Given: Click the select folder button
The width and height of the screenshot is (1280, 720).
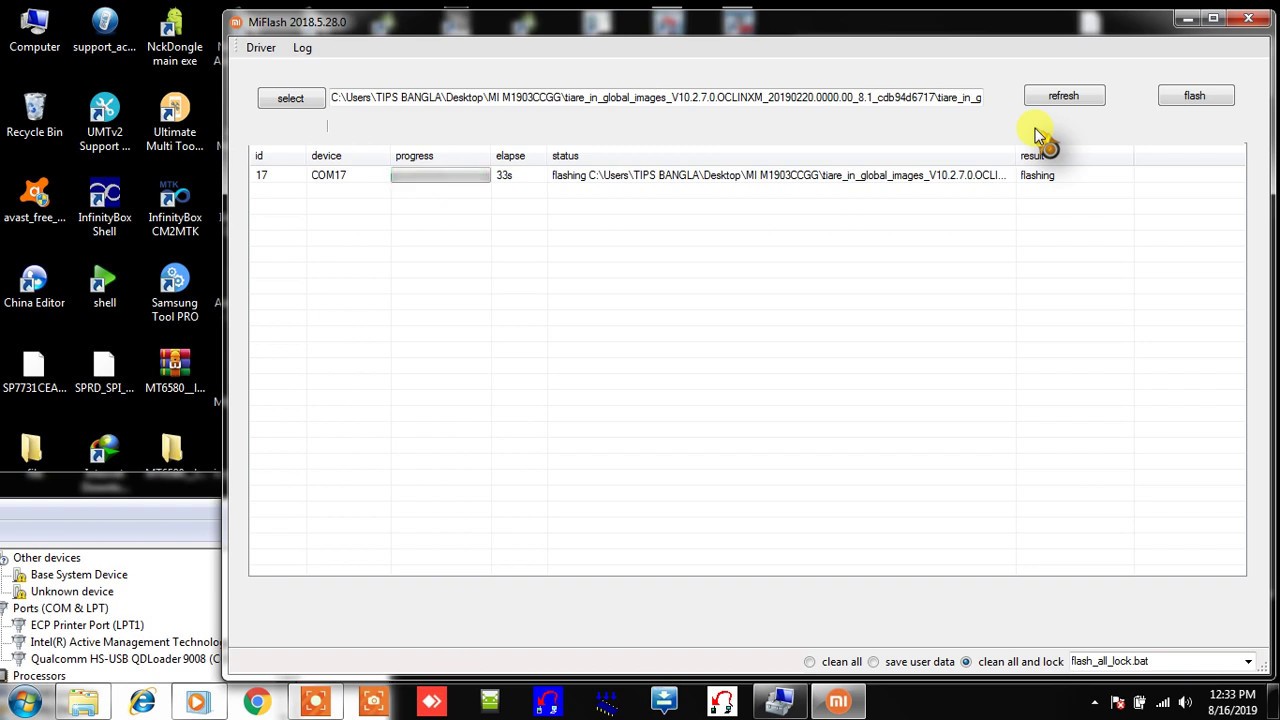Looking at the screenshot, I should click(291, 98).
